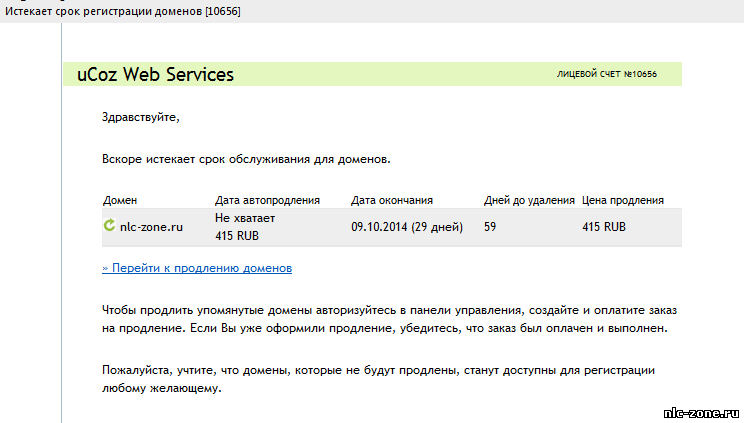Viewport: 744px width, 423px height.
Task: Click the Не хватает 415 RUB cell
Action: click(245, 227)
